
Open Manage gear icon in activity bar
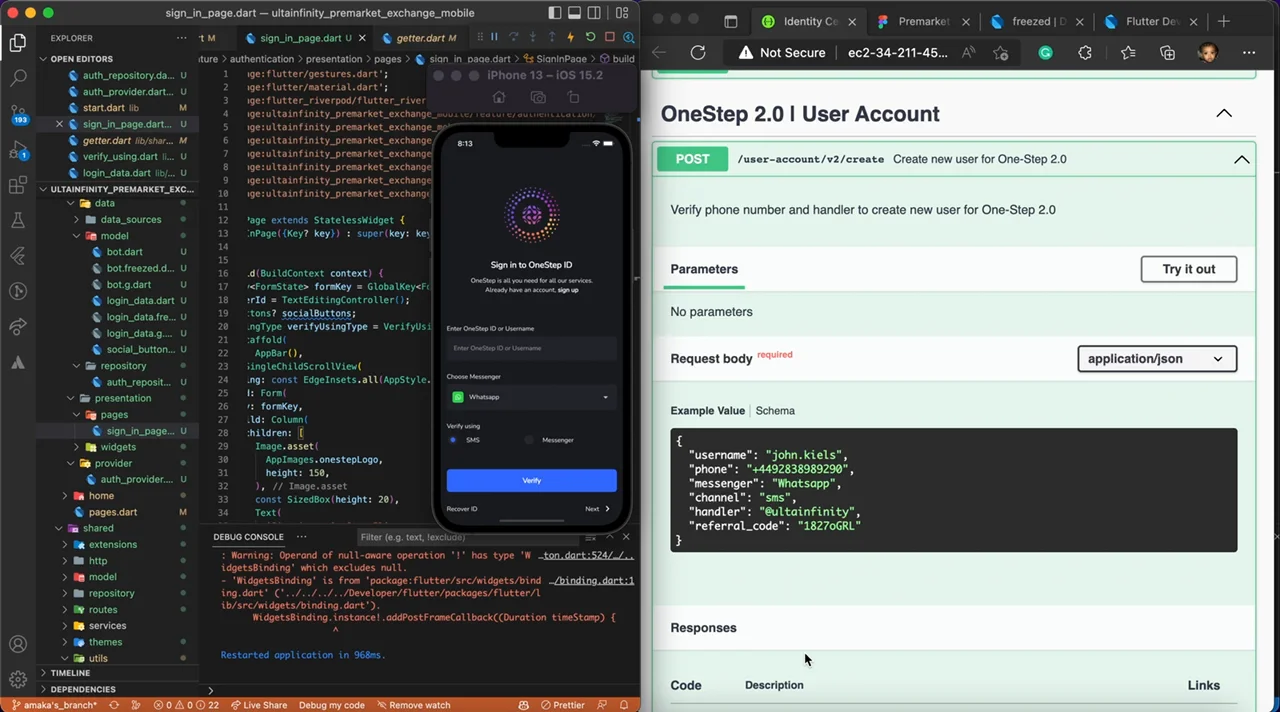click(17, 680)
